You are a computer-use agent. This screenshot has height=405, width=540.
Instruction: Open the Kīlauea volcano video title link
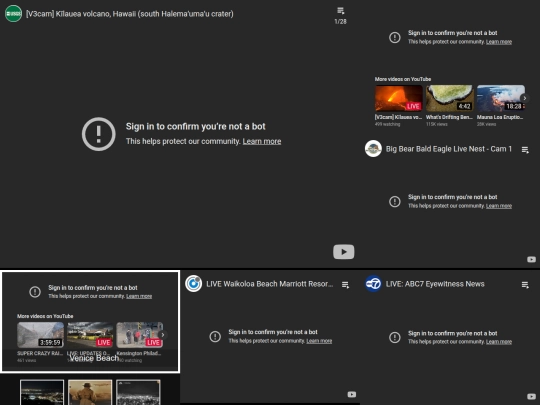(x=129, y=14)
